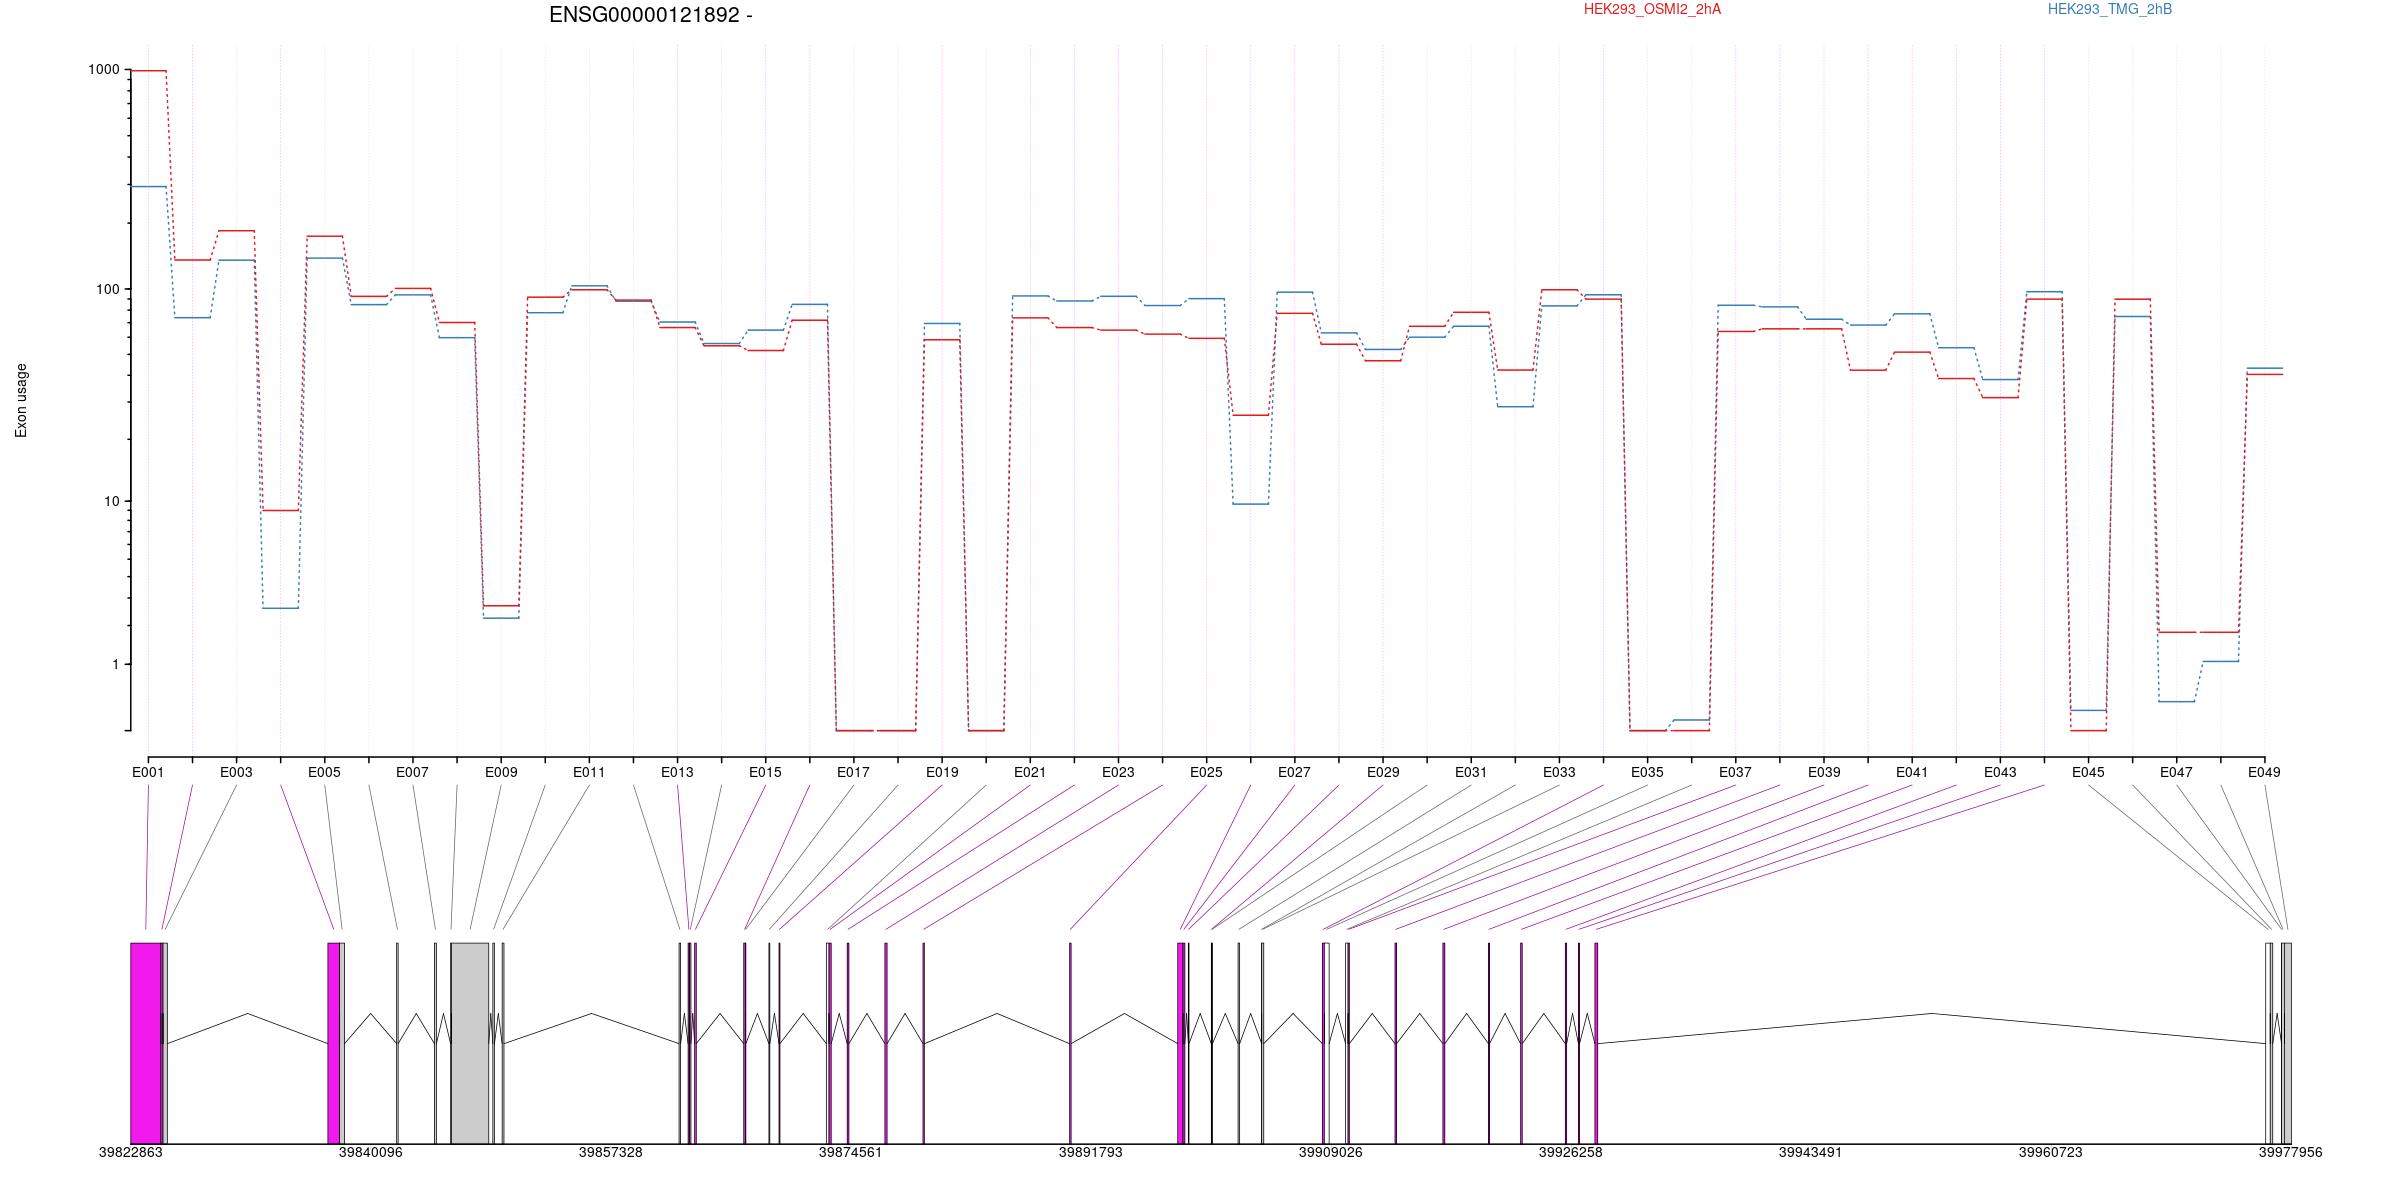Click the y-axis value 10

(111, 502)
